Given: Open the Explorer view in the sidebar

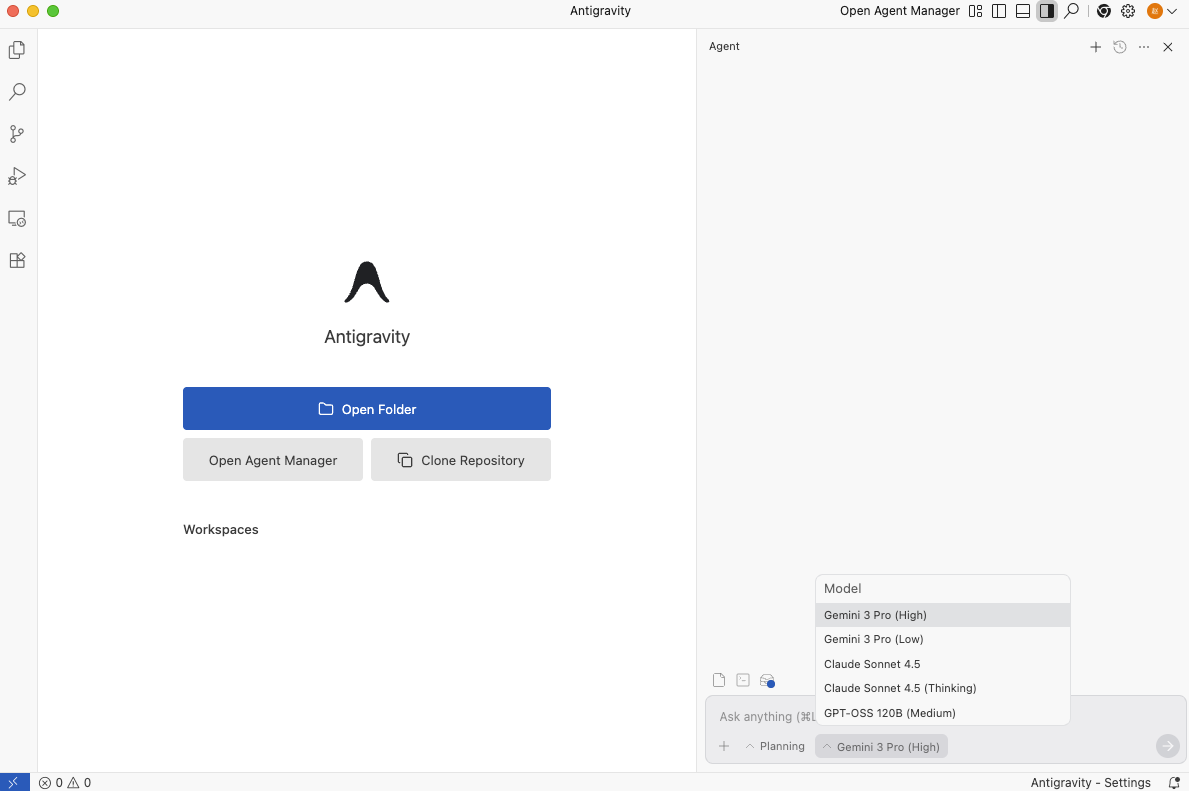Looking at the screenshot, I should coord(16,49).
